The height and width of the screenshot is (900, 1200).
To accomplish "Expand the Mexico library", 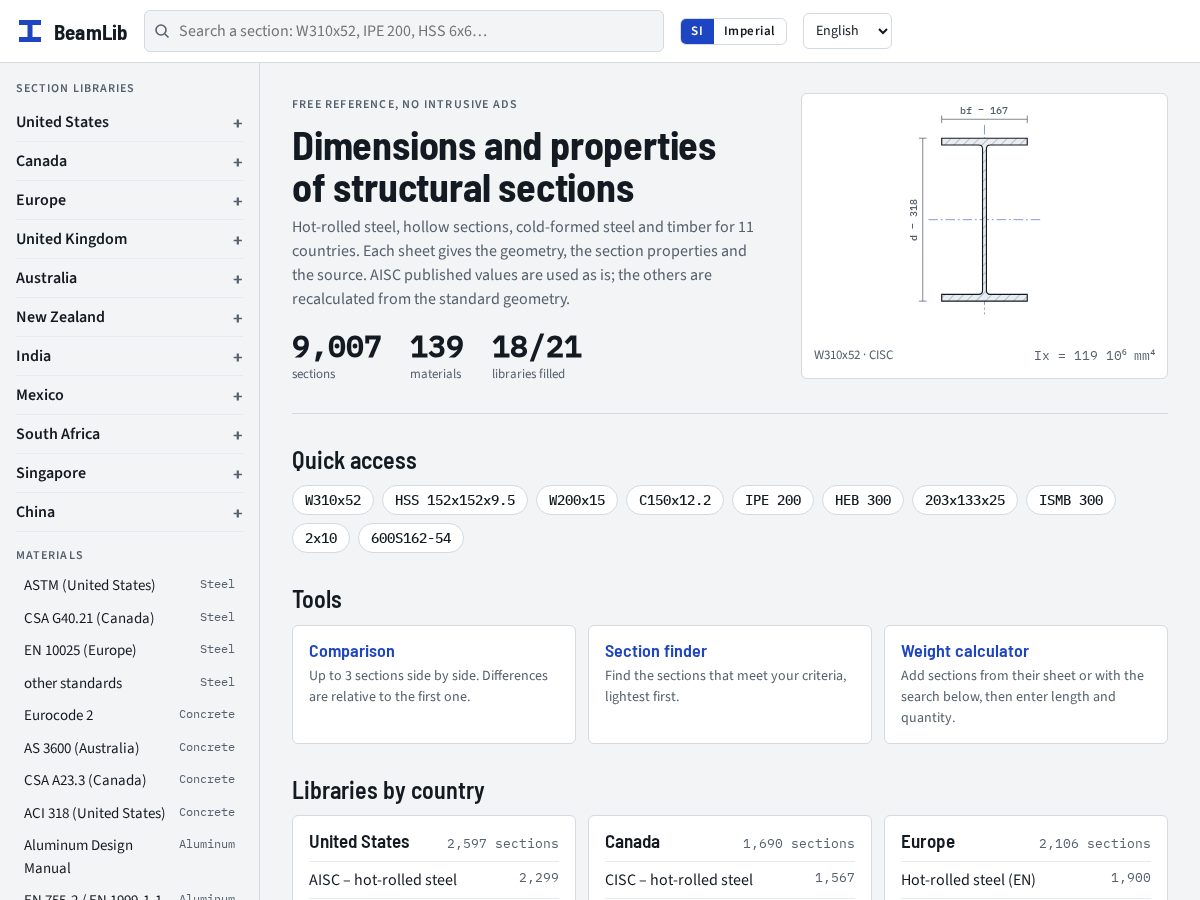I will pyautogui.click(x=130, y=395).
